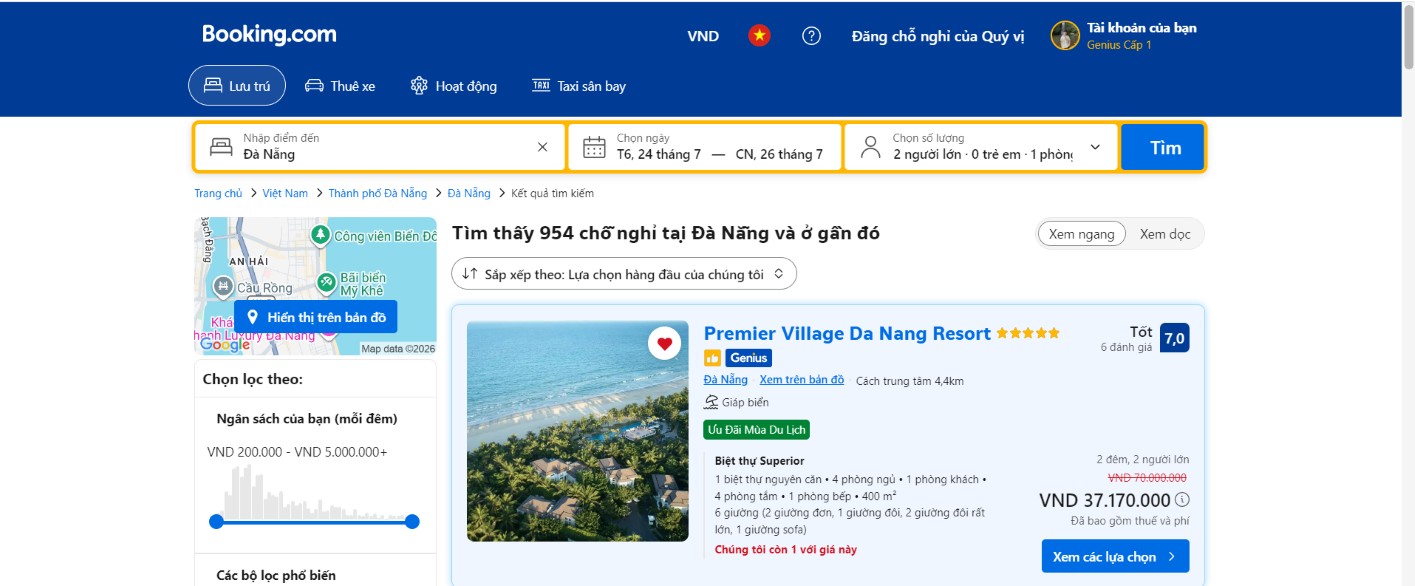Open the VND currency selector
Image resolution: width=1415 pixels, height=586 pixels.
click(x=703, y=36)
